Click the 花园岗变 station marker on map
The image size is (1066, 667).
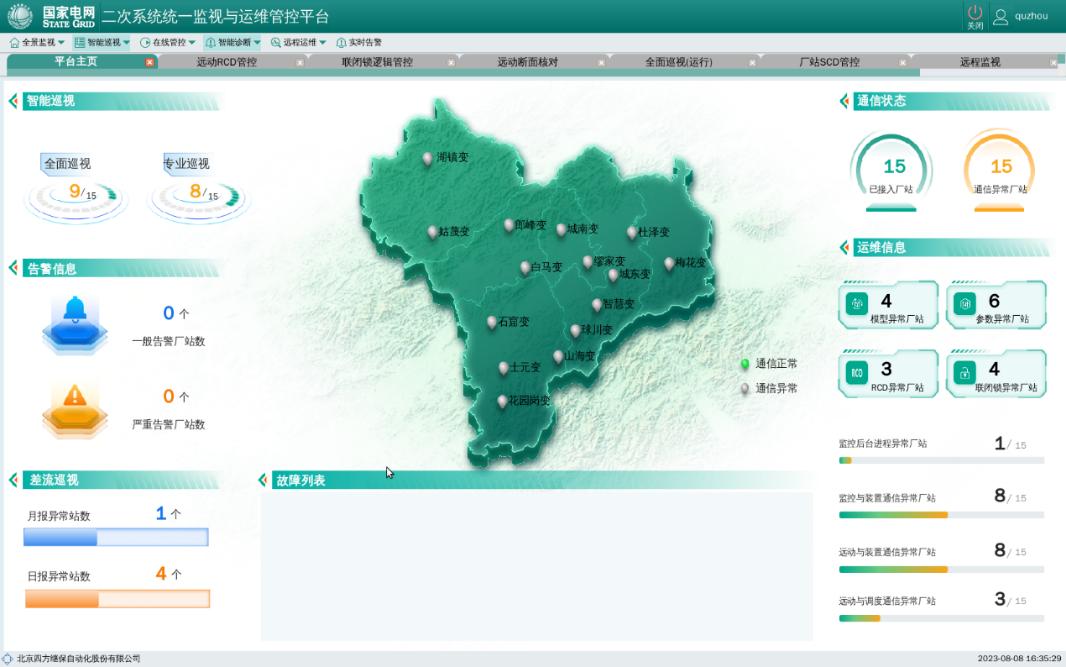point(502,401)
